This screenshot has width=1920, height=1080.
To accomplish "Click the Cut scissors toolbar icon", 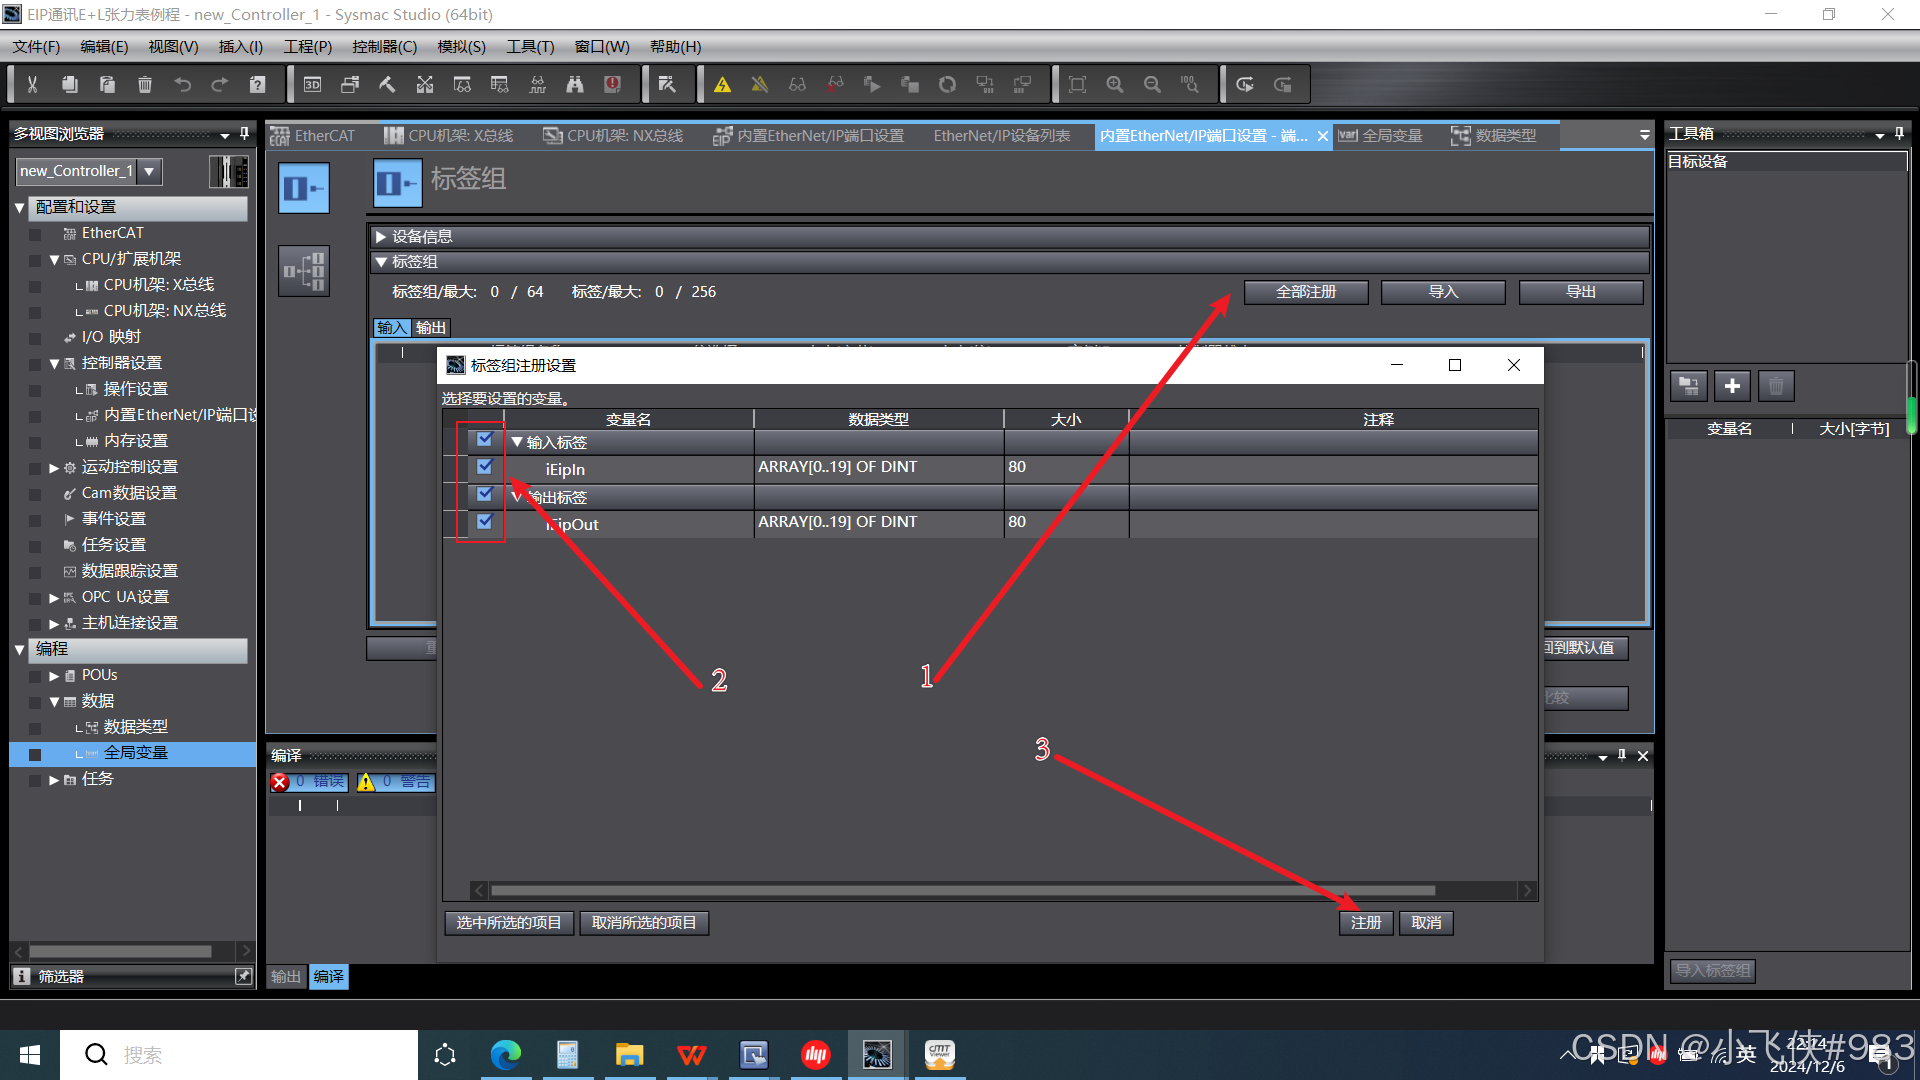I will [x=32, y=85].
